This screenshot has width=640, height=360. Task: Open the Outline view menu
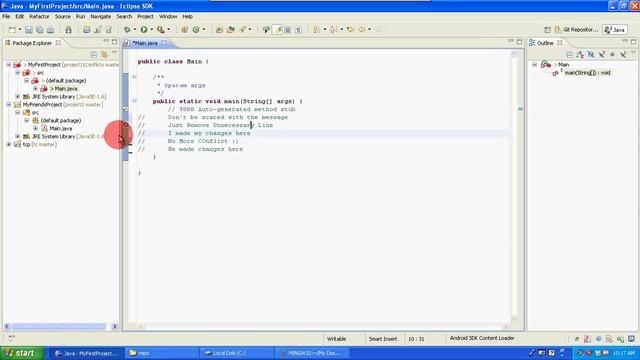(x=633, y=53)
